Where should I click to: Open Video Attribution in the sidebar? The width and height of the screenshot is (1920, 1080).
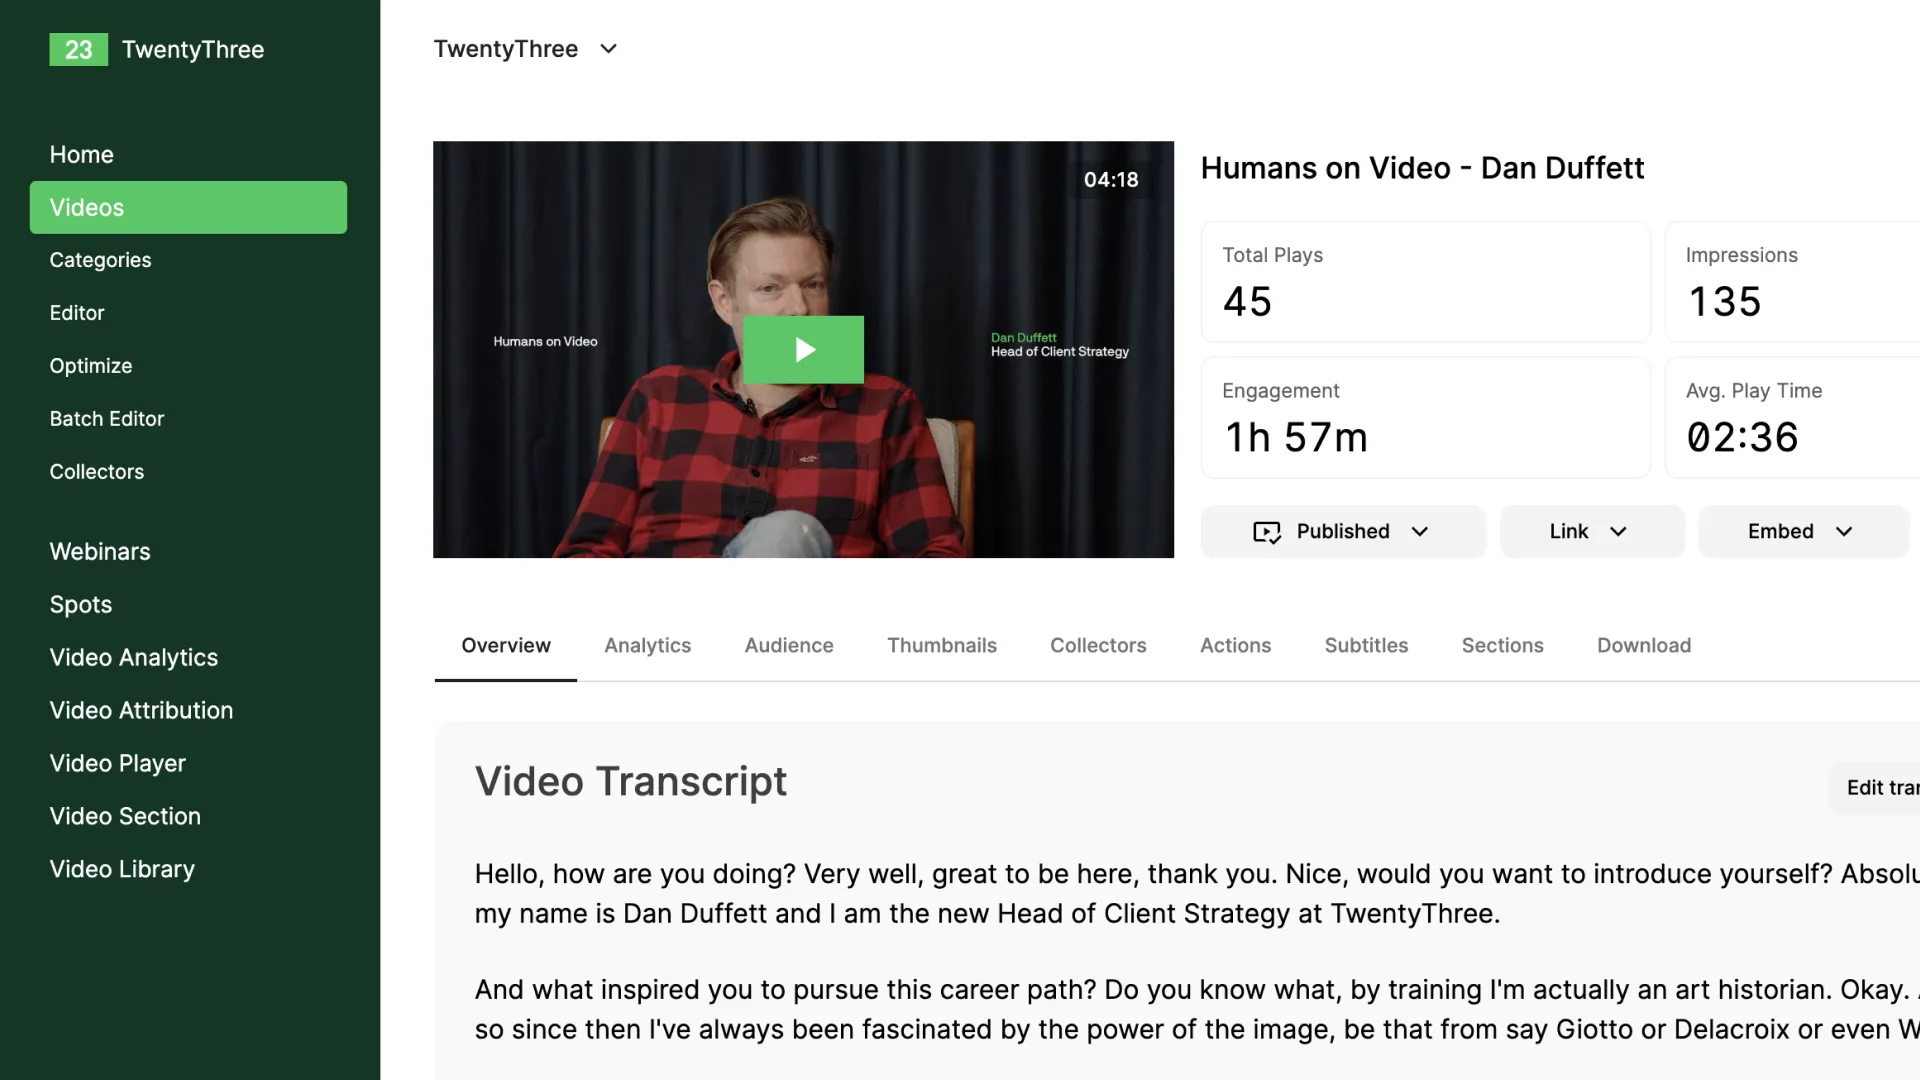click(141, 711)
